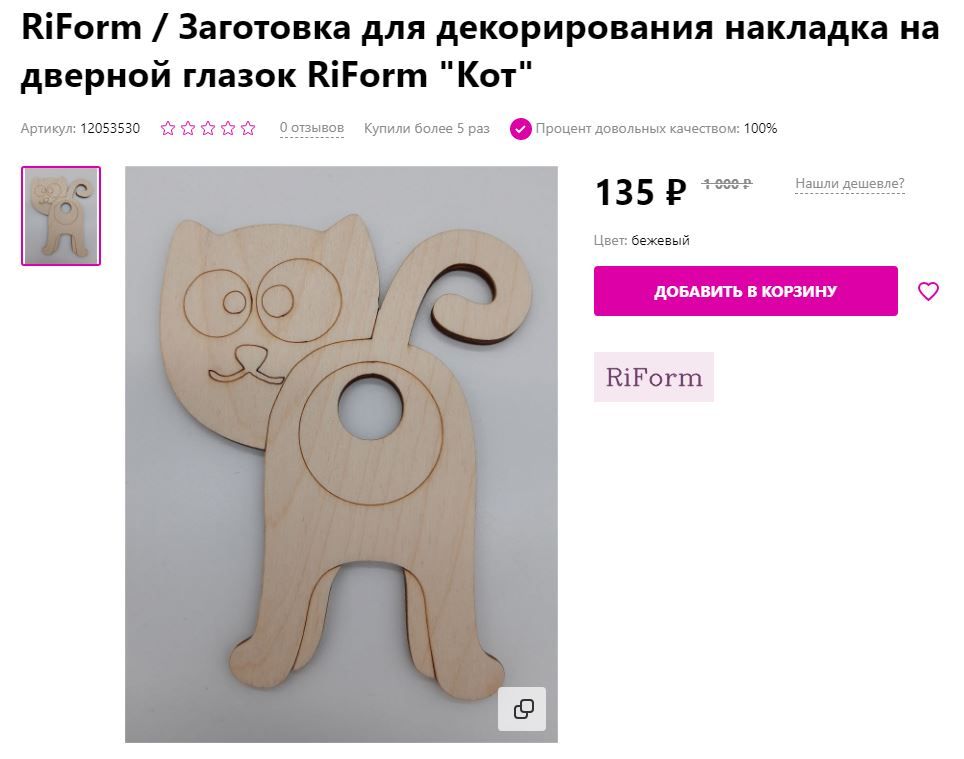Click the Цвет: бежевый color label

tap(641, 240)
